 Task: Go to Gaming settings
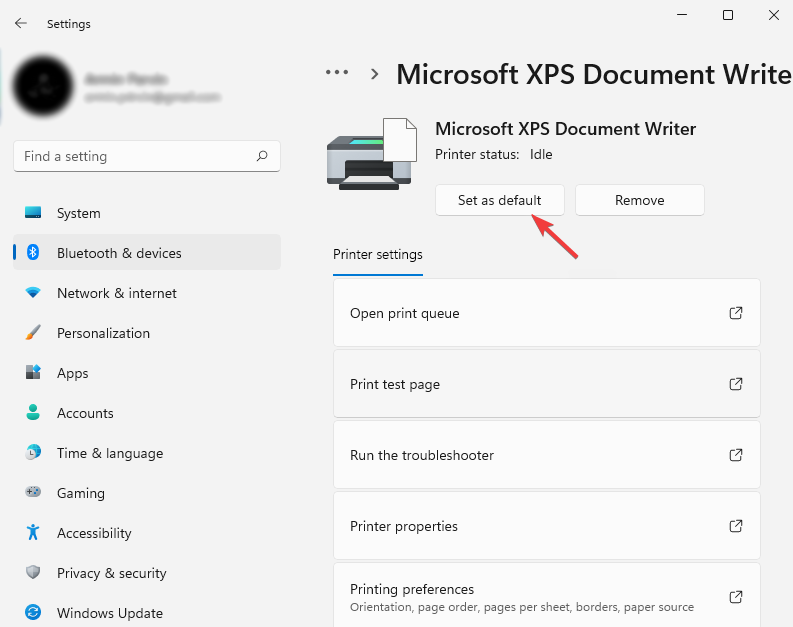147,492
